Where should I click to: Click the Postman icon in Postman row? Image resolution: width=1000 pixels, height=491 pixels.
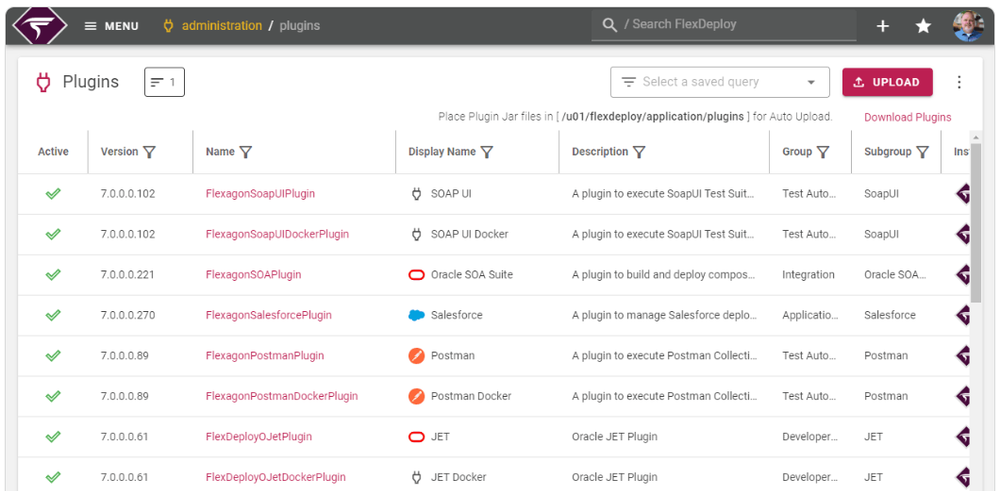click(x=416, y=356)
